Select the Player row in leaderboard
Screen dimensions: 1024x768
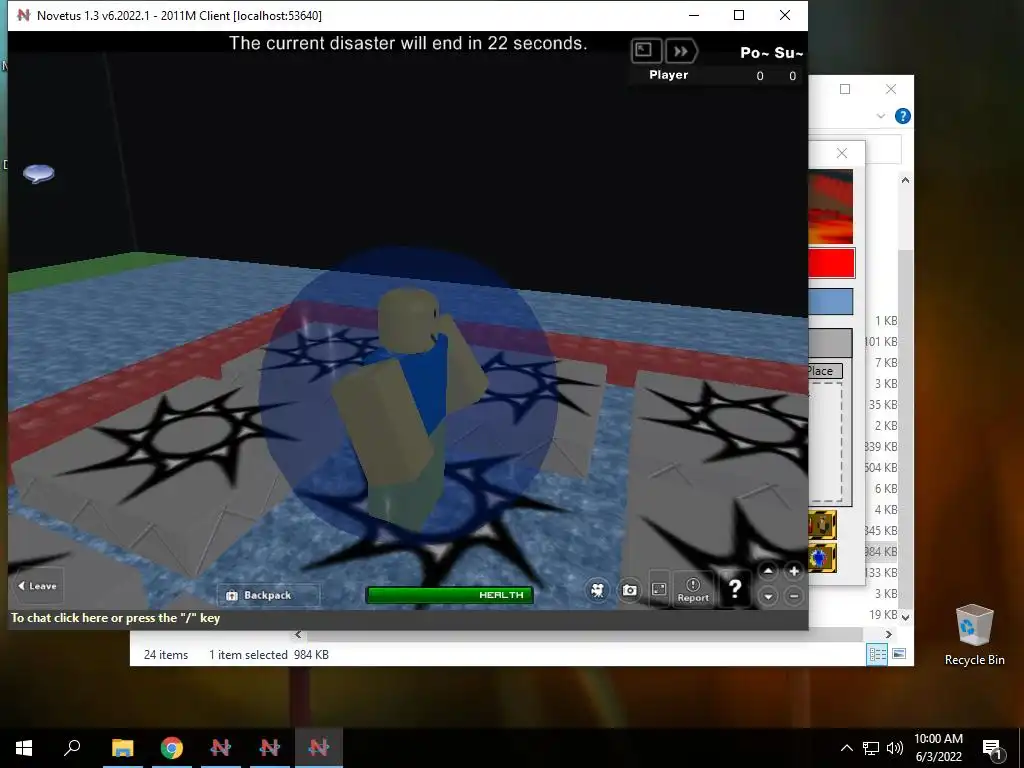716,75
